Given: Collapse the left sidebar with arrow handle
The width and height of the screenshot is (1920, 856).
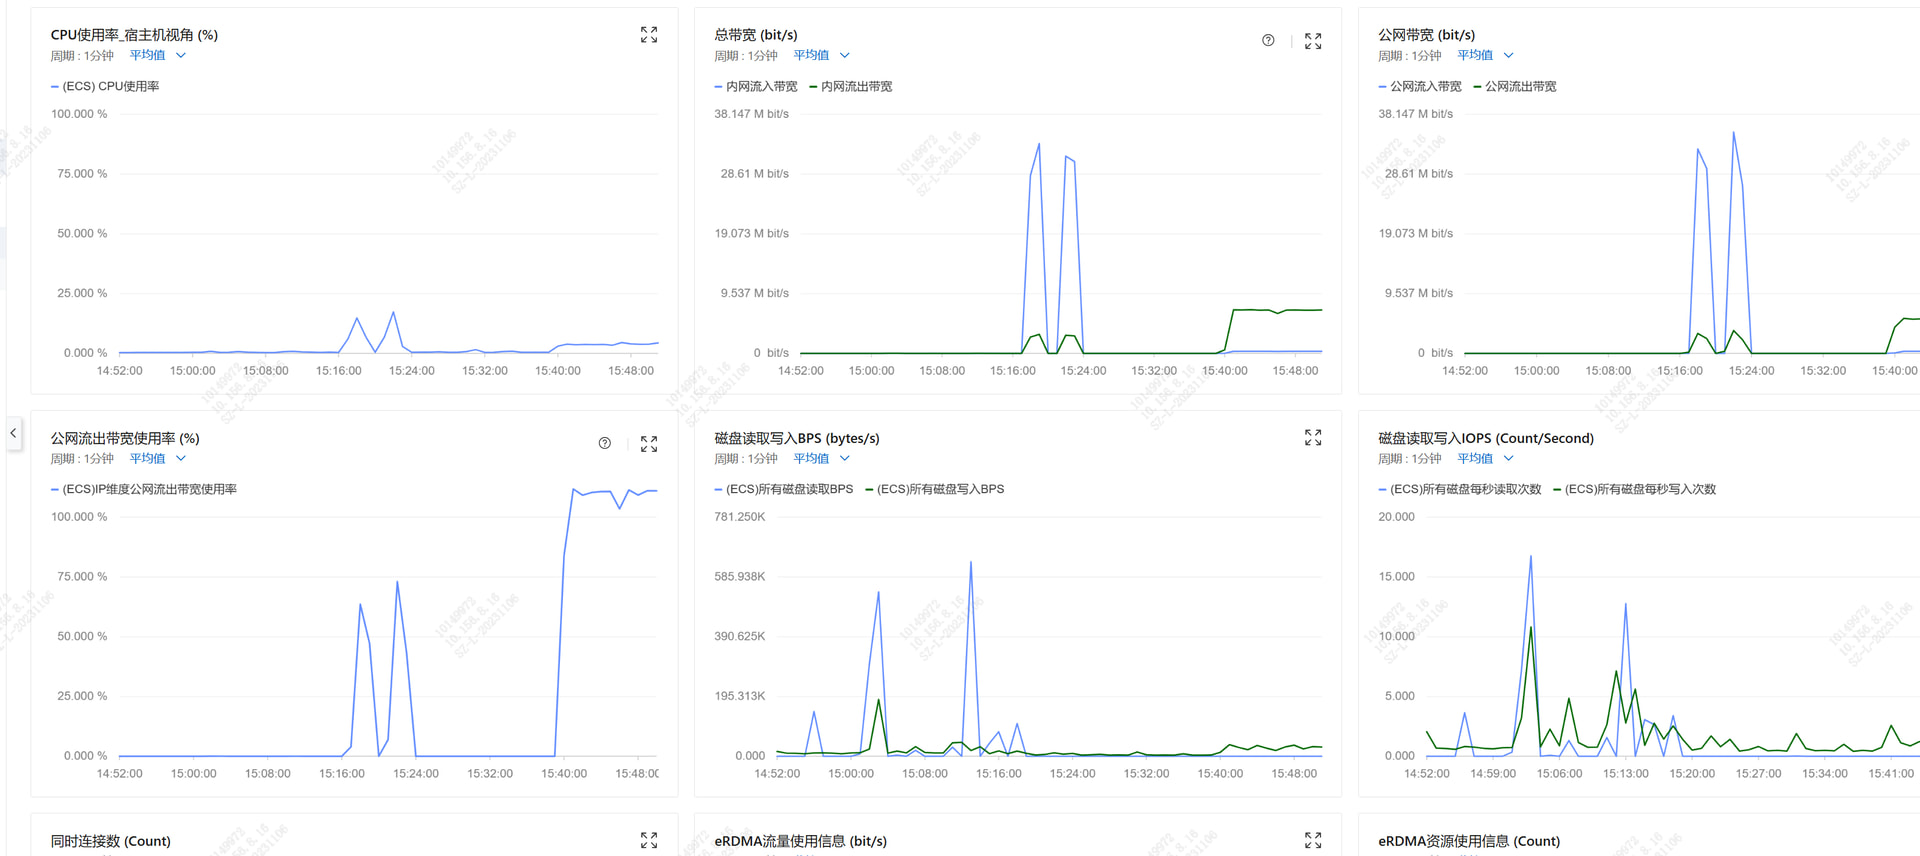Looking at the screenshot, I should (x=13, y=433).
